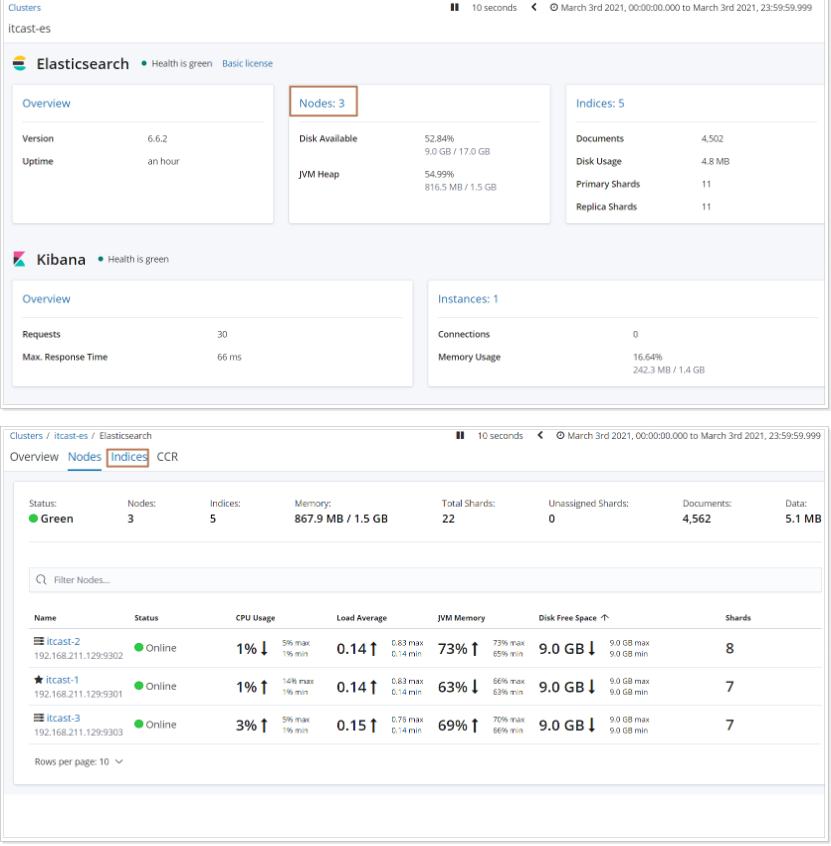This screenshot has height=846, width=831.
Task: Click the 73% JVM memory value for itcast-2
Action: pyautogui.click(x=452, y=648)
